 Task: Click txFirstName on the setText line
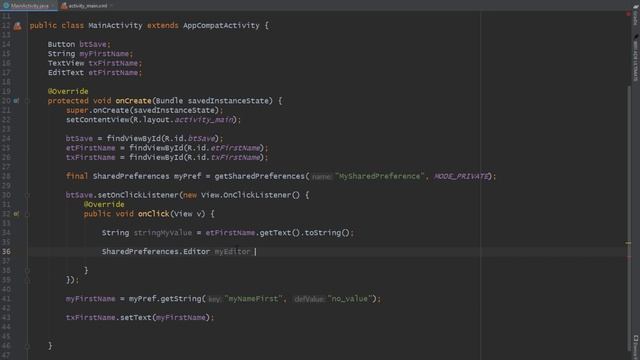(x=91, y=317)
